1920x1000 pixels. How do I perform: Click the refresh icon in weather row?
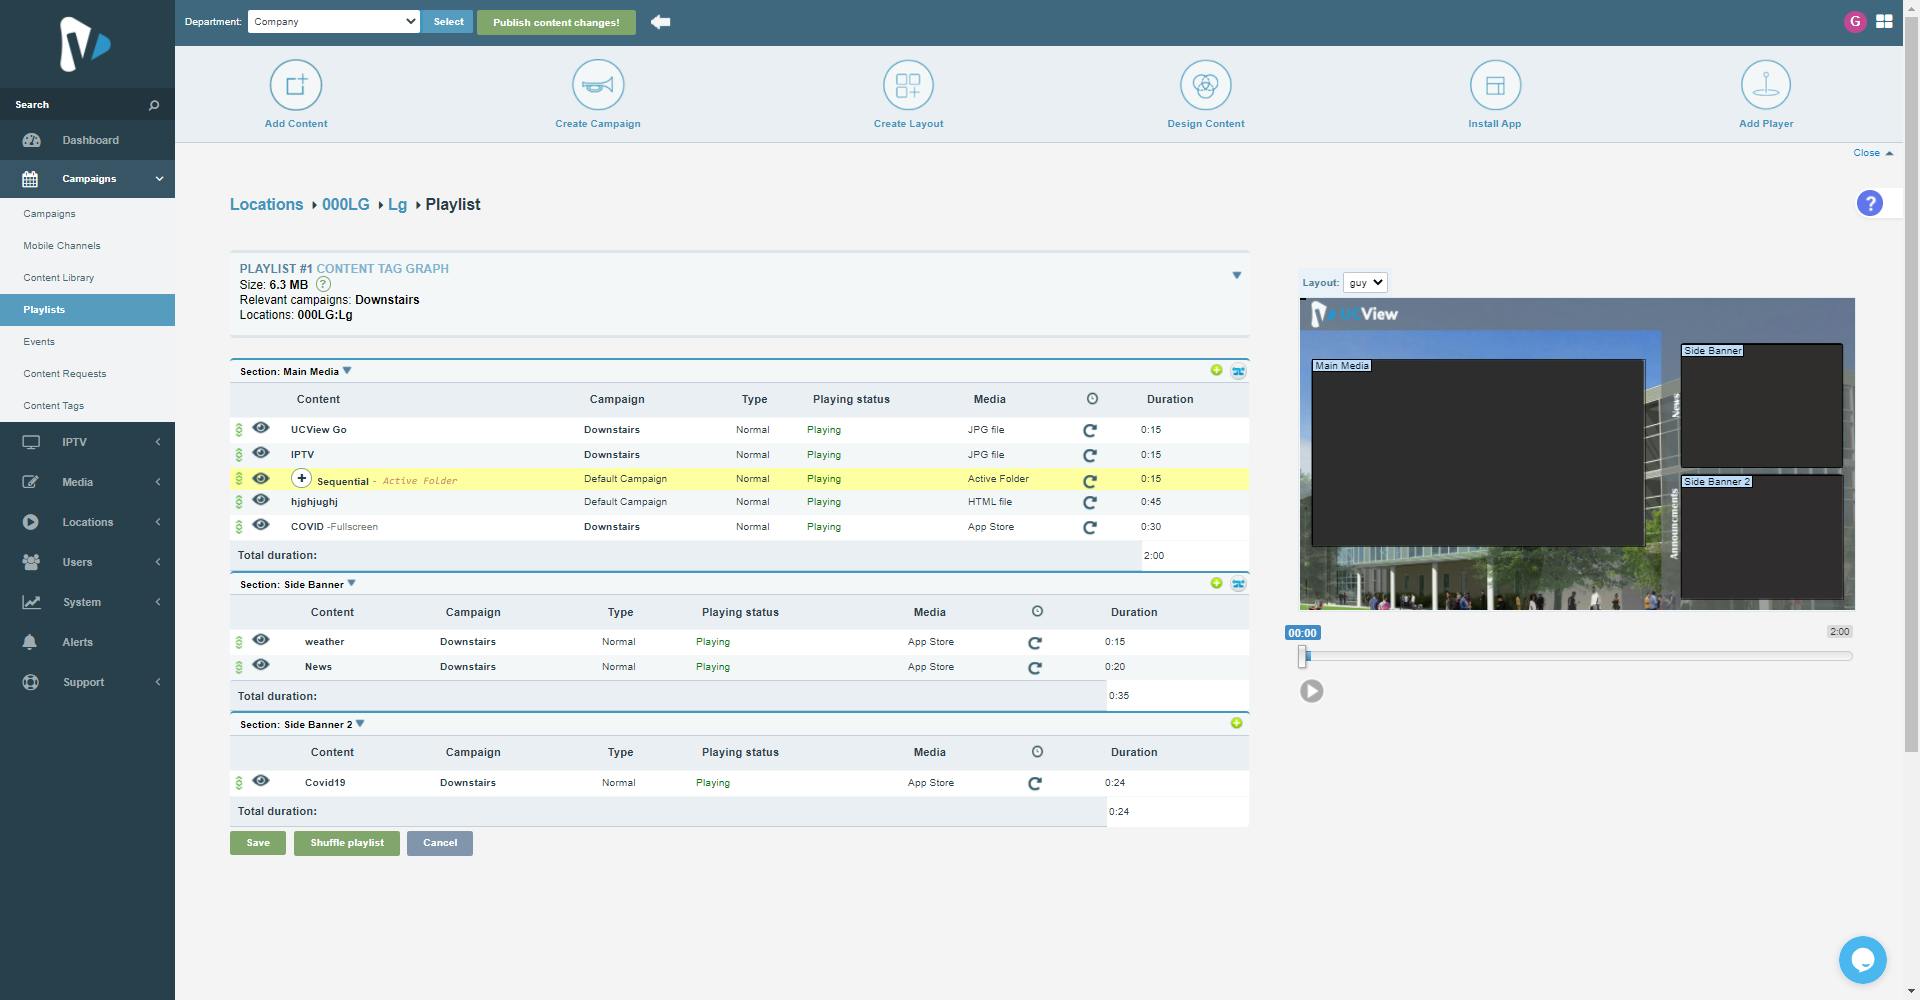[1035, 642]
